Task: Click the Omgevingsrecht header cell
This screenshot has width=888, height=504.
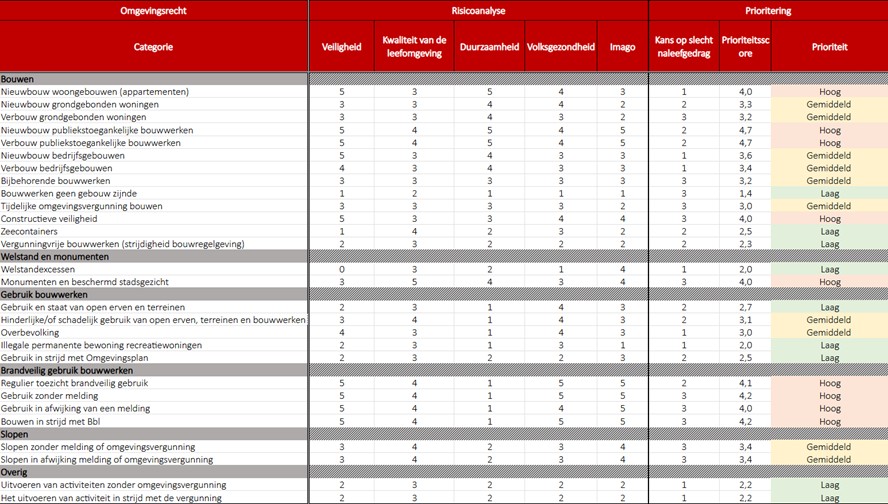Action: (153, 10)
